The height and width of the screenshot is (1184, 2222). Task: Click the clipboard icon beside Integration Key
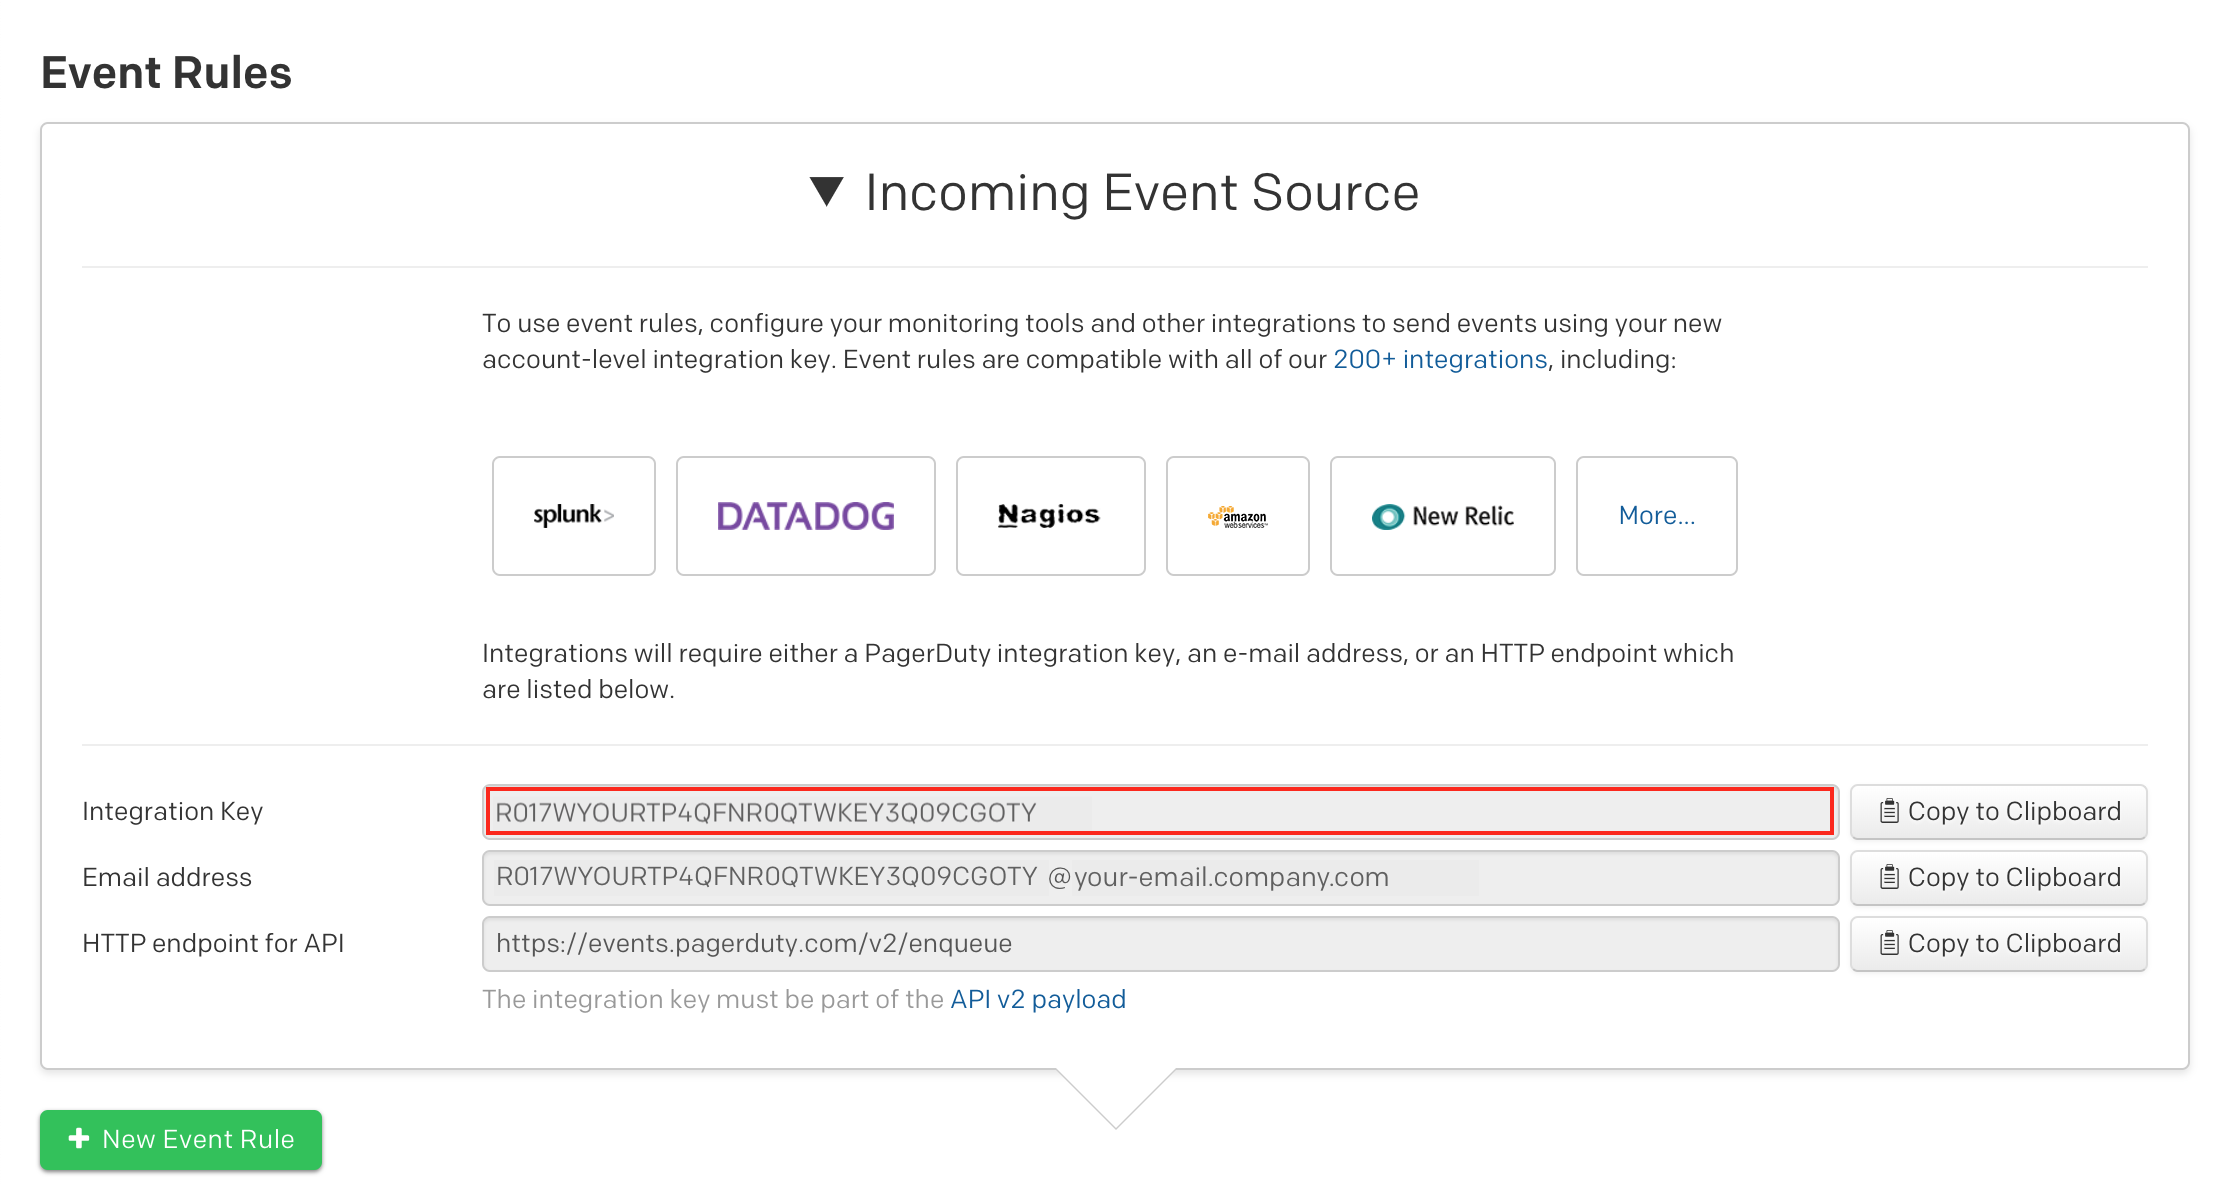tap(1888, 811)
